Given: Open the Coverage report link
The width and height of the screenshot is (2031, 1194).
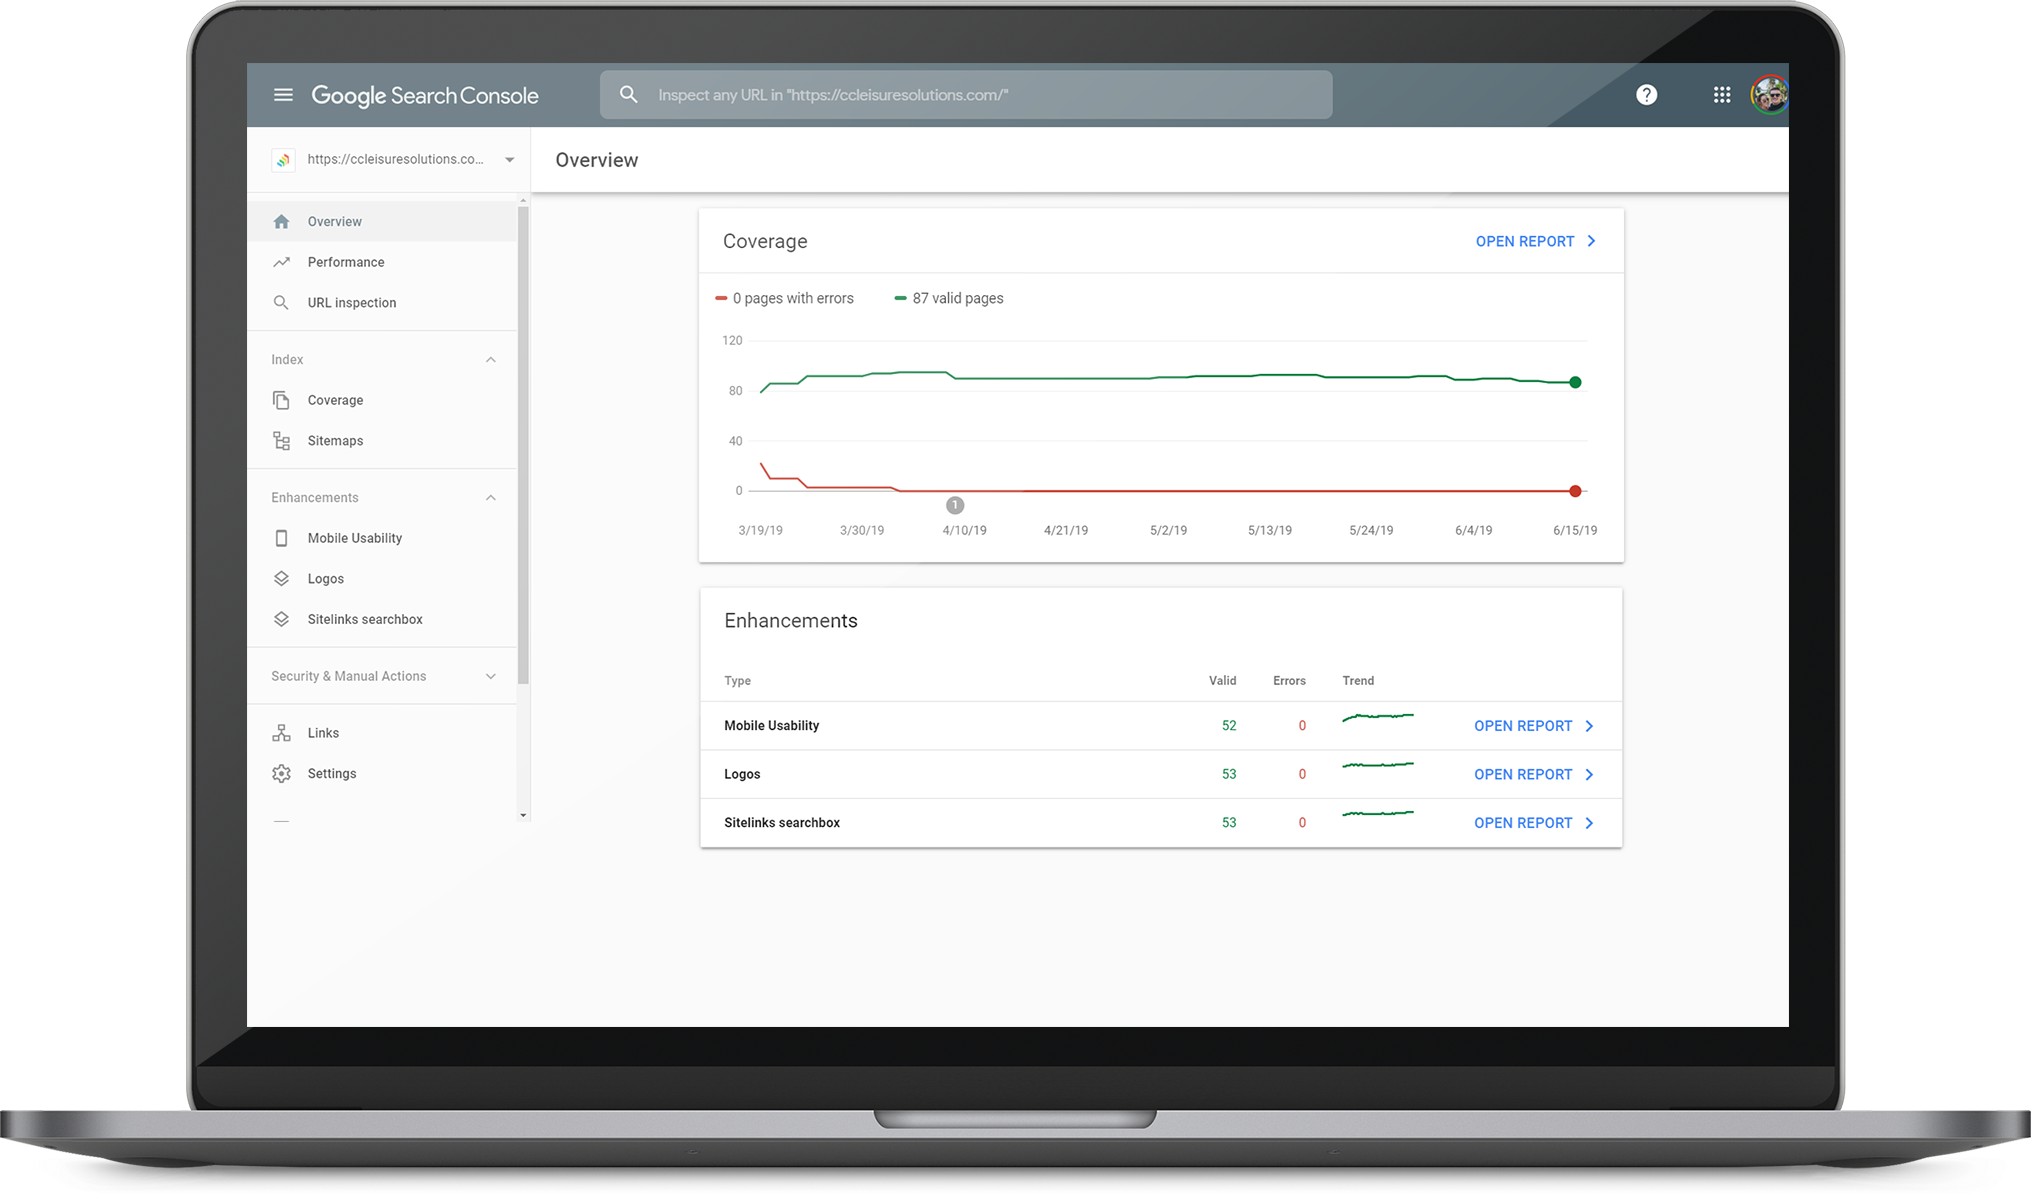Looking at the screenshot, I should pyautogui.click(x=1536, y=242).
